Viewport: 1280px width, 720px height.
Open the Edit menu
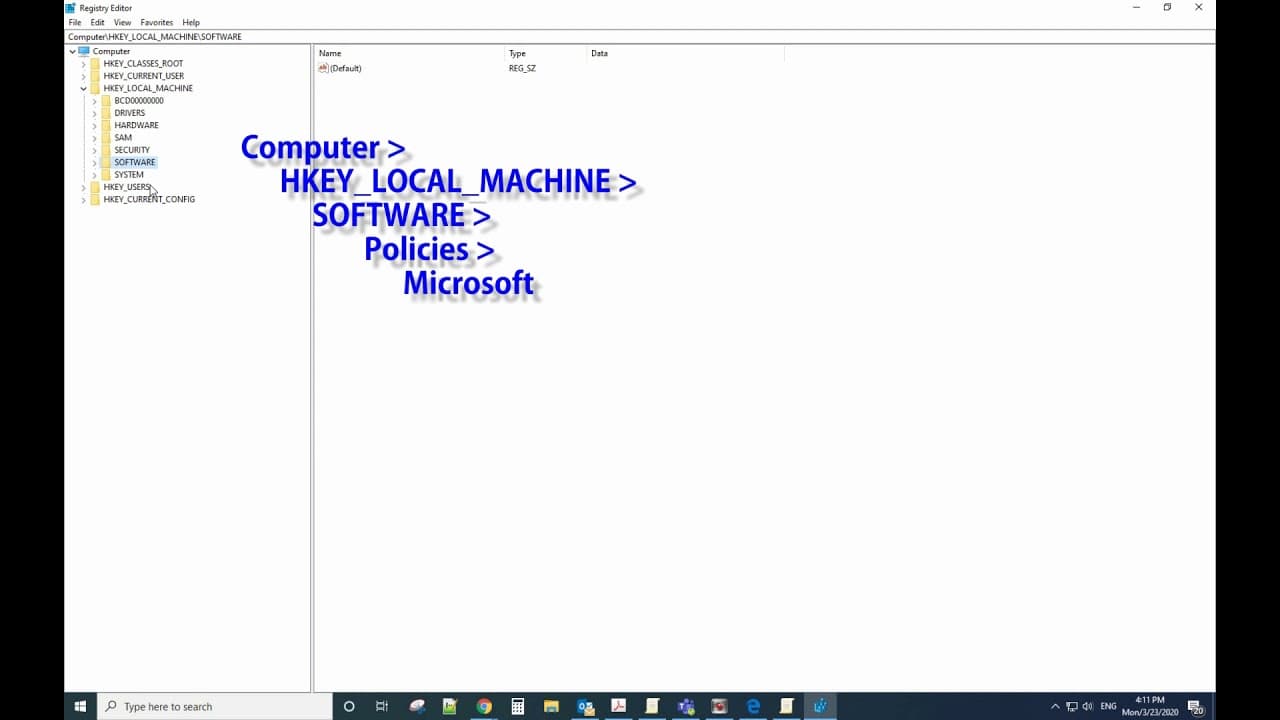[97, 22]
